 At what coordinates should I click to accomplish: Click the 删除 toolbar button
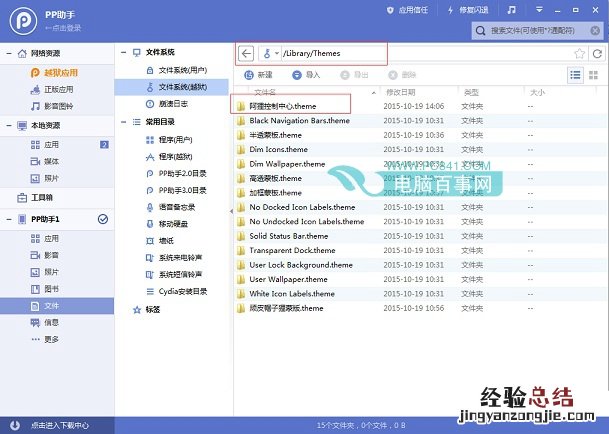402,75
